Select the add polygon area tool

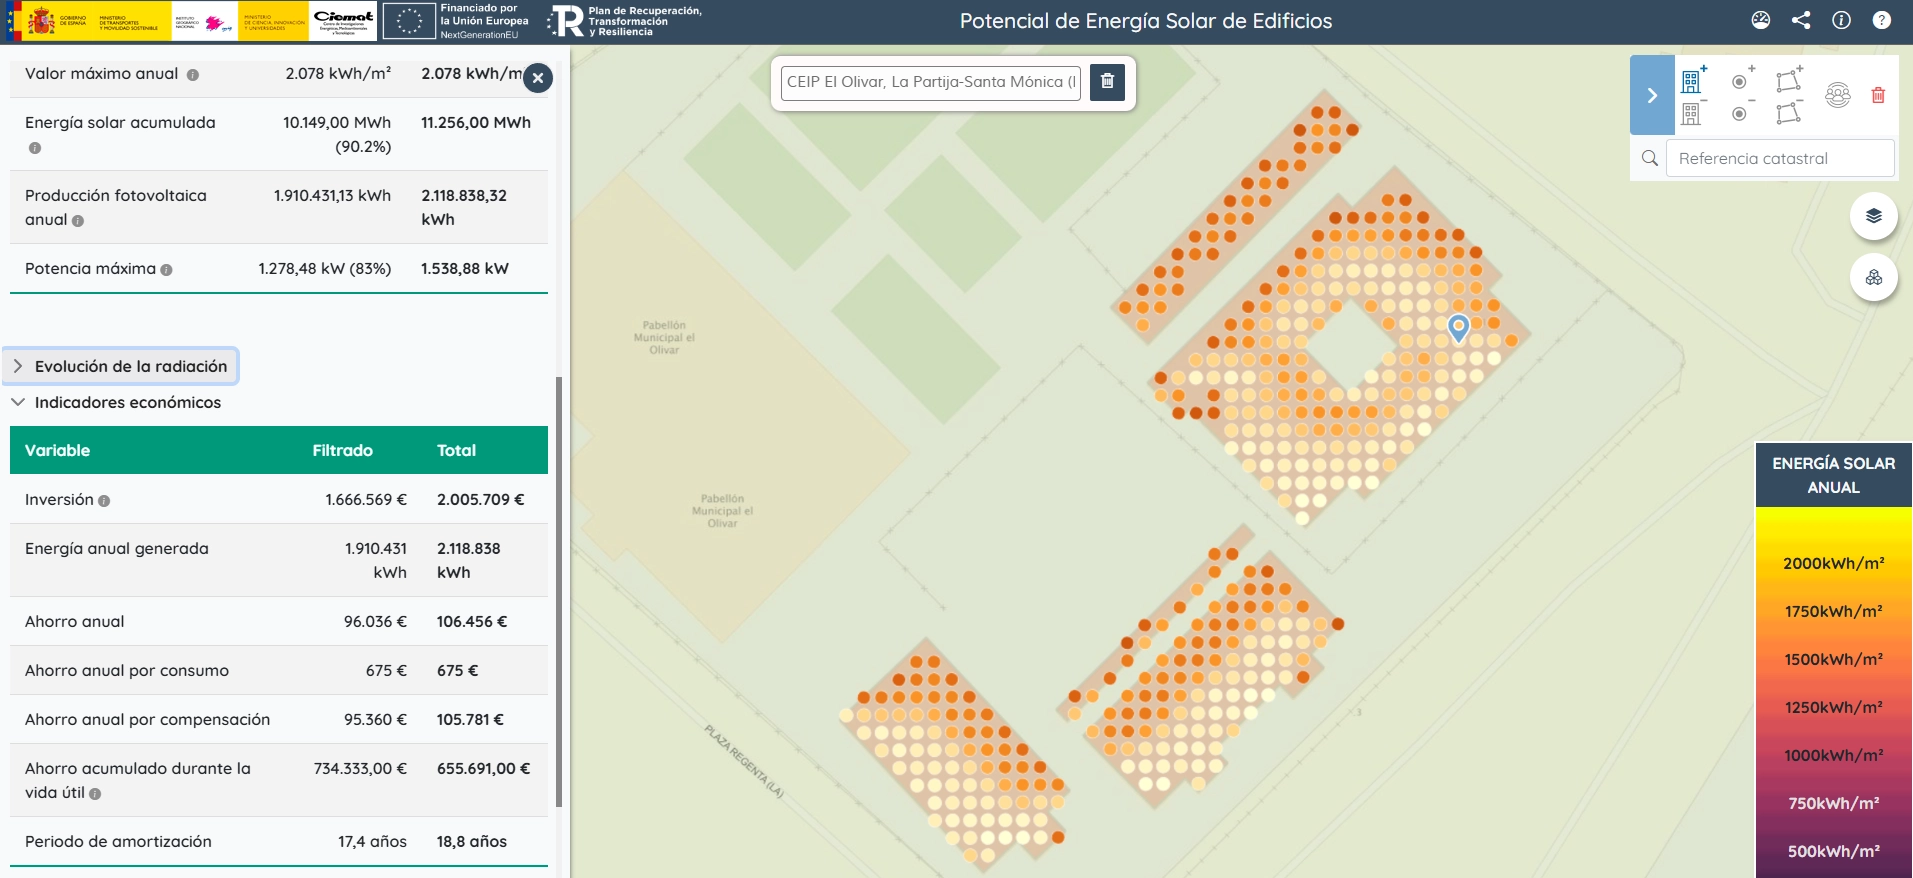[1788, 80]
